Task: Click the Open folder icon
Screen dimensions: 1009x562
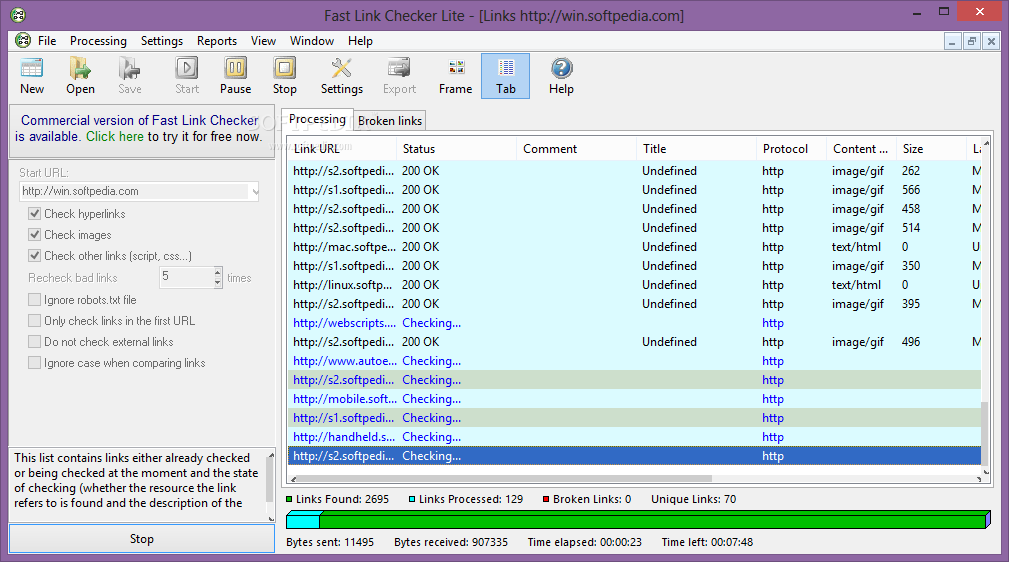Action: pos(80,68)
